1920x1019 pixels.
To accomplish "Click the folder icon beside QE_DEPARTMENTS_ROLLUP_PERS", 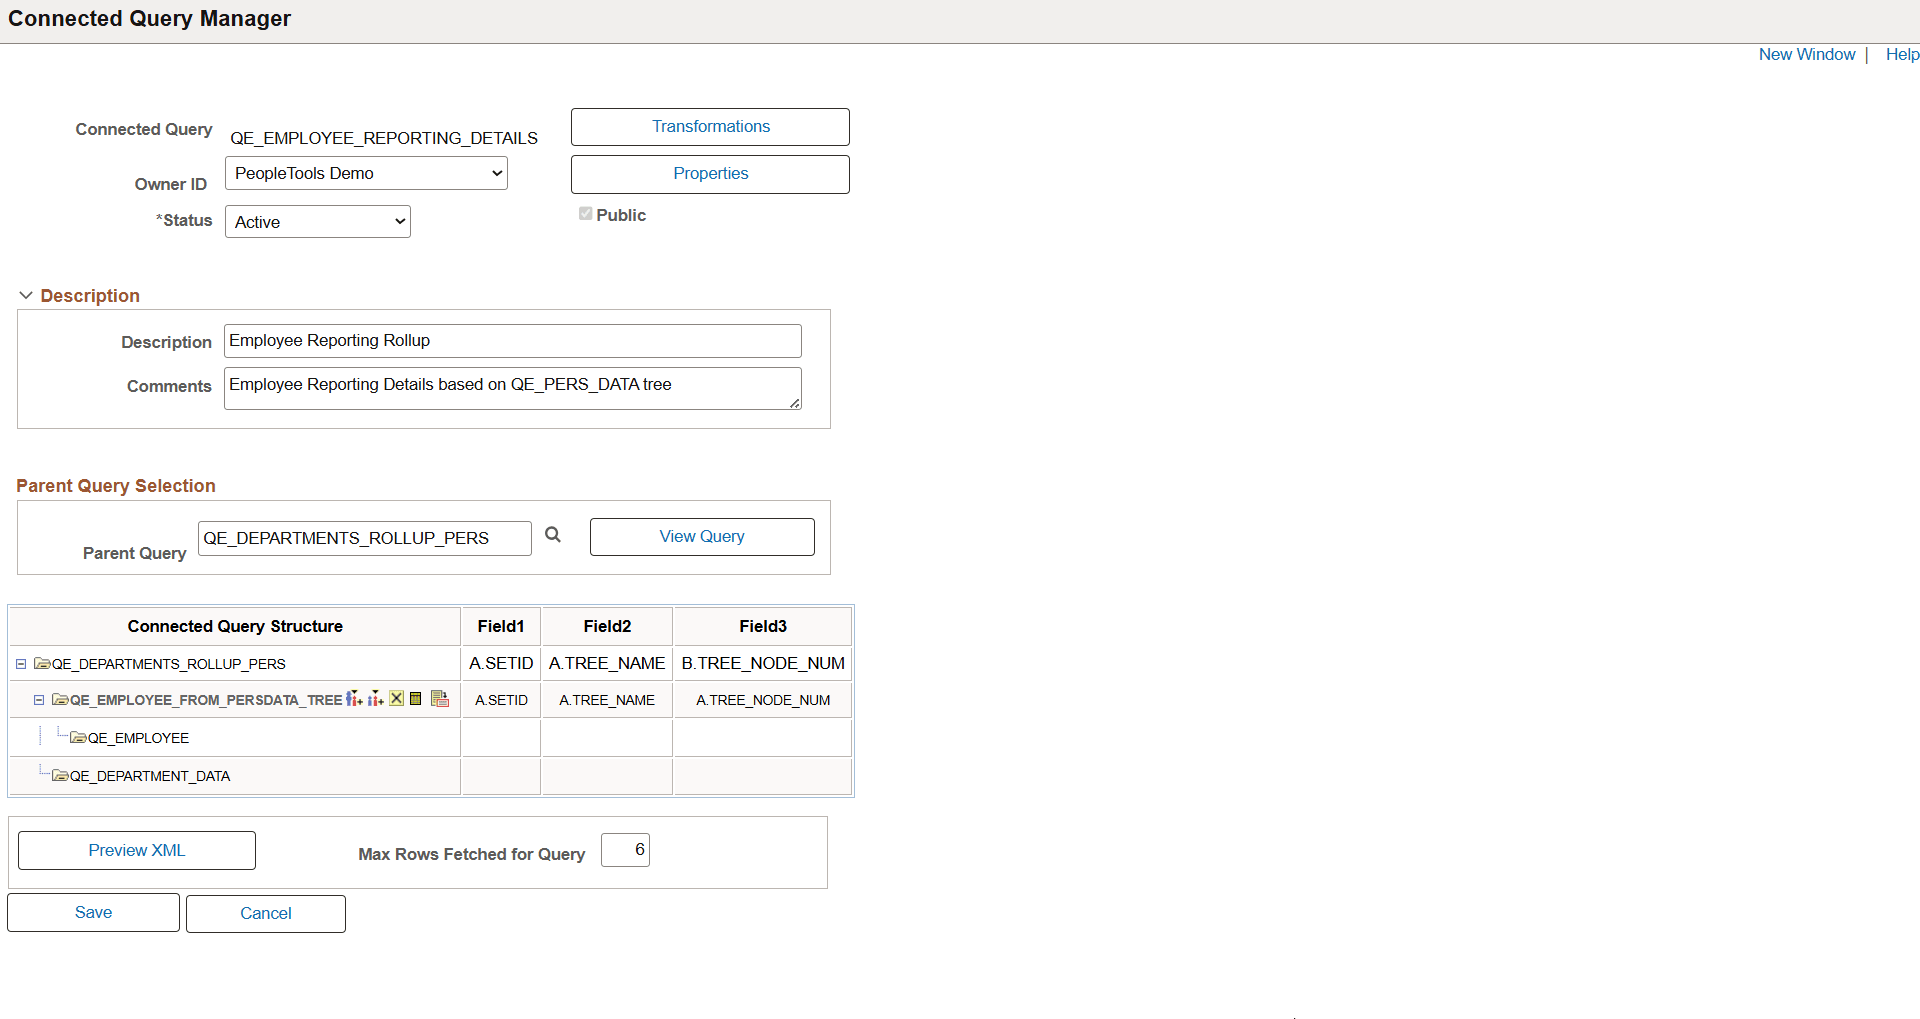I will click(x=40, y=663).
